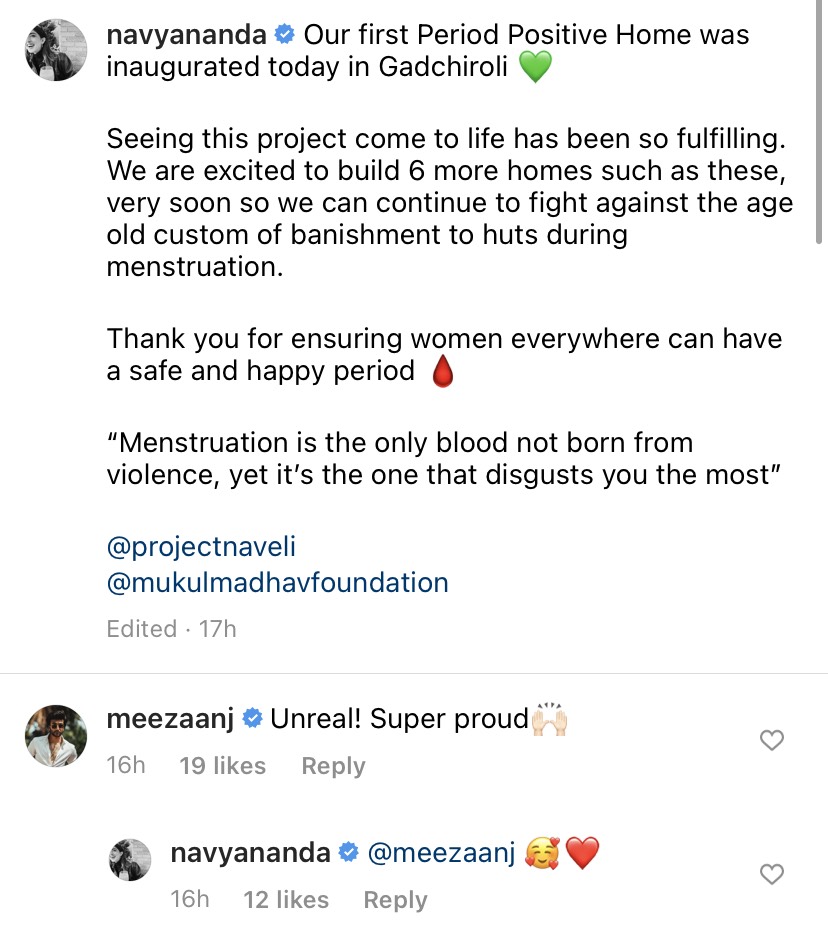Open the @projectnaveli tag
The width and height of the screenshot is (828, 939).
click(x=200, y=546)
